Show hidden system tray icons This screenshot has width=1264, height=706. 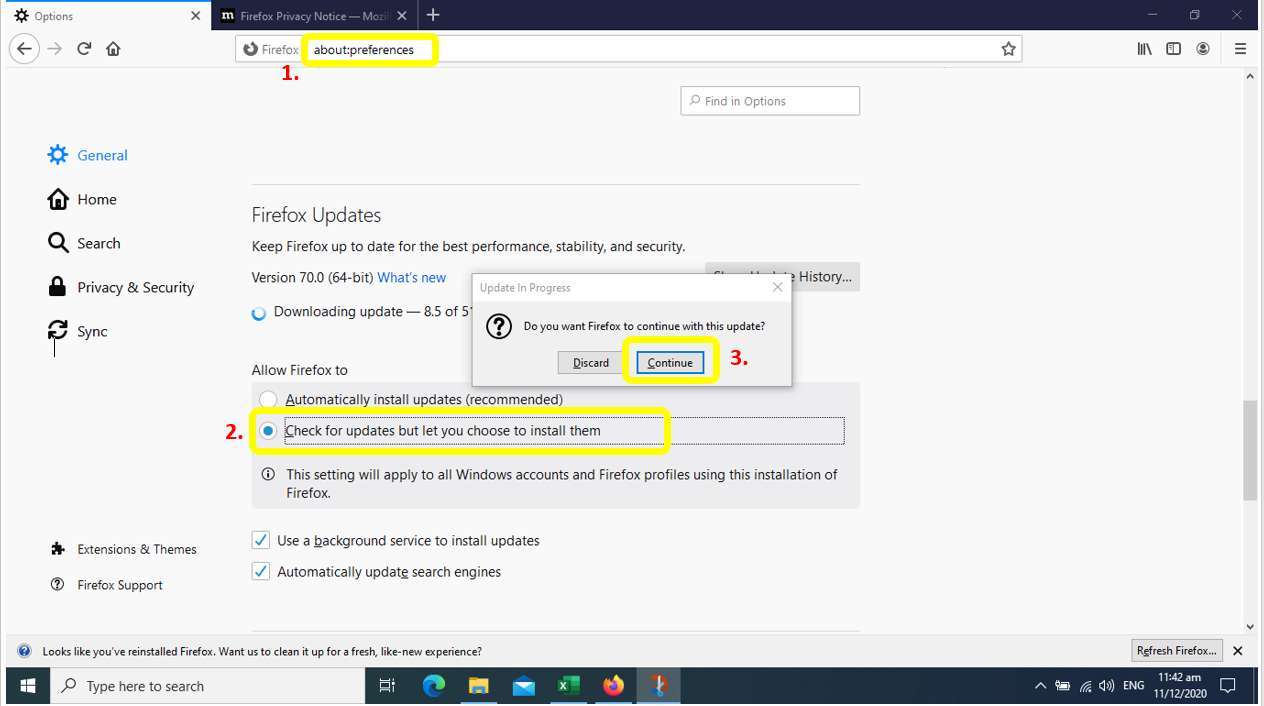pos(1040,686)
